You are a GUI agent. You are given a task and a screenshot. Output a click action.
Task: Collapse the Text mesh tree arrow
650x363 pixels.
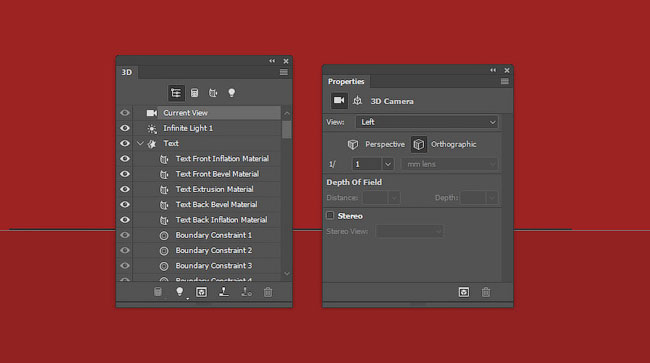tap(140, 143)
